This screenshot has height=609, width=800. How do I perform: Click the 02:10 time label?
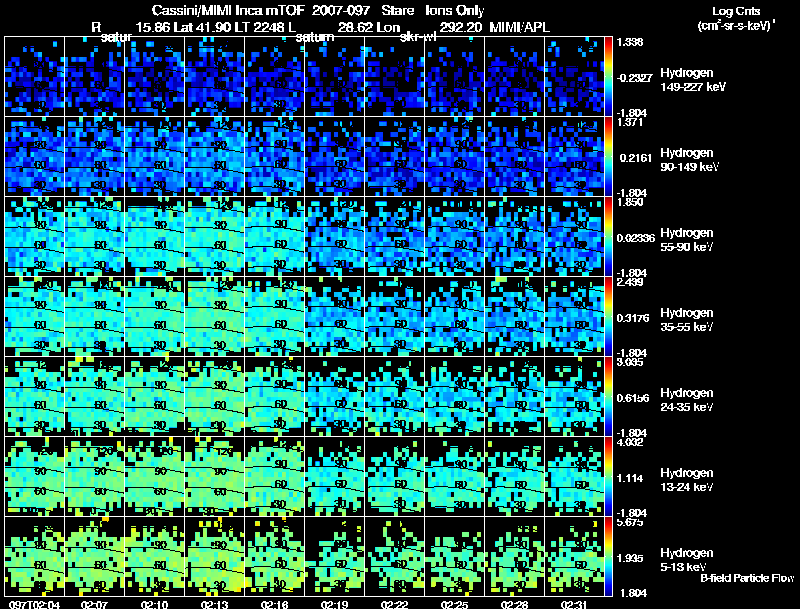tap(154, 605)
